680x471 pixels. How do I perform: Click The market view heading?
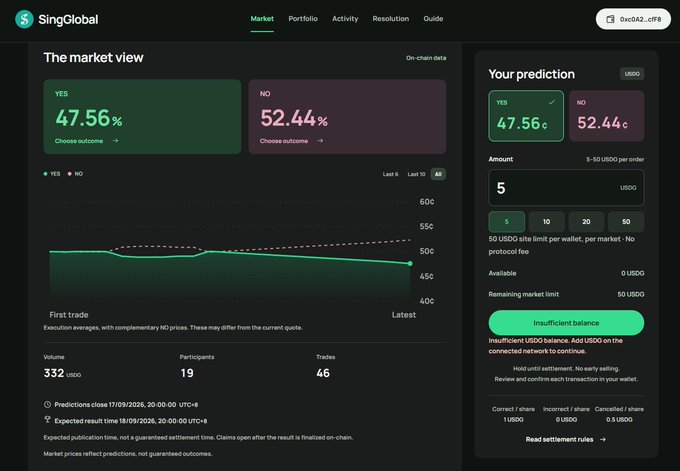(93, 57)
